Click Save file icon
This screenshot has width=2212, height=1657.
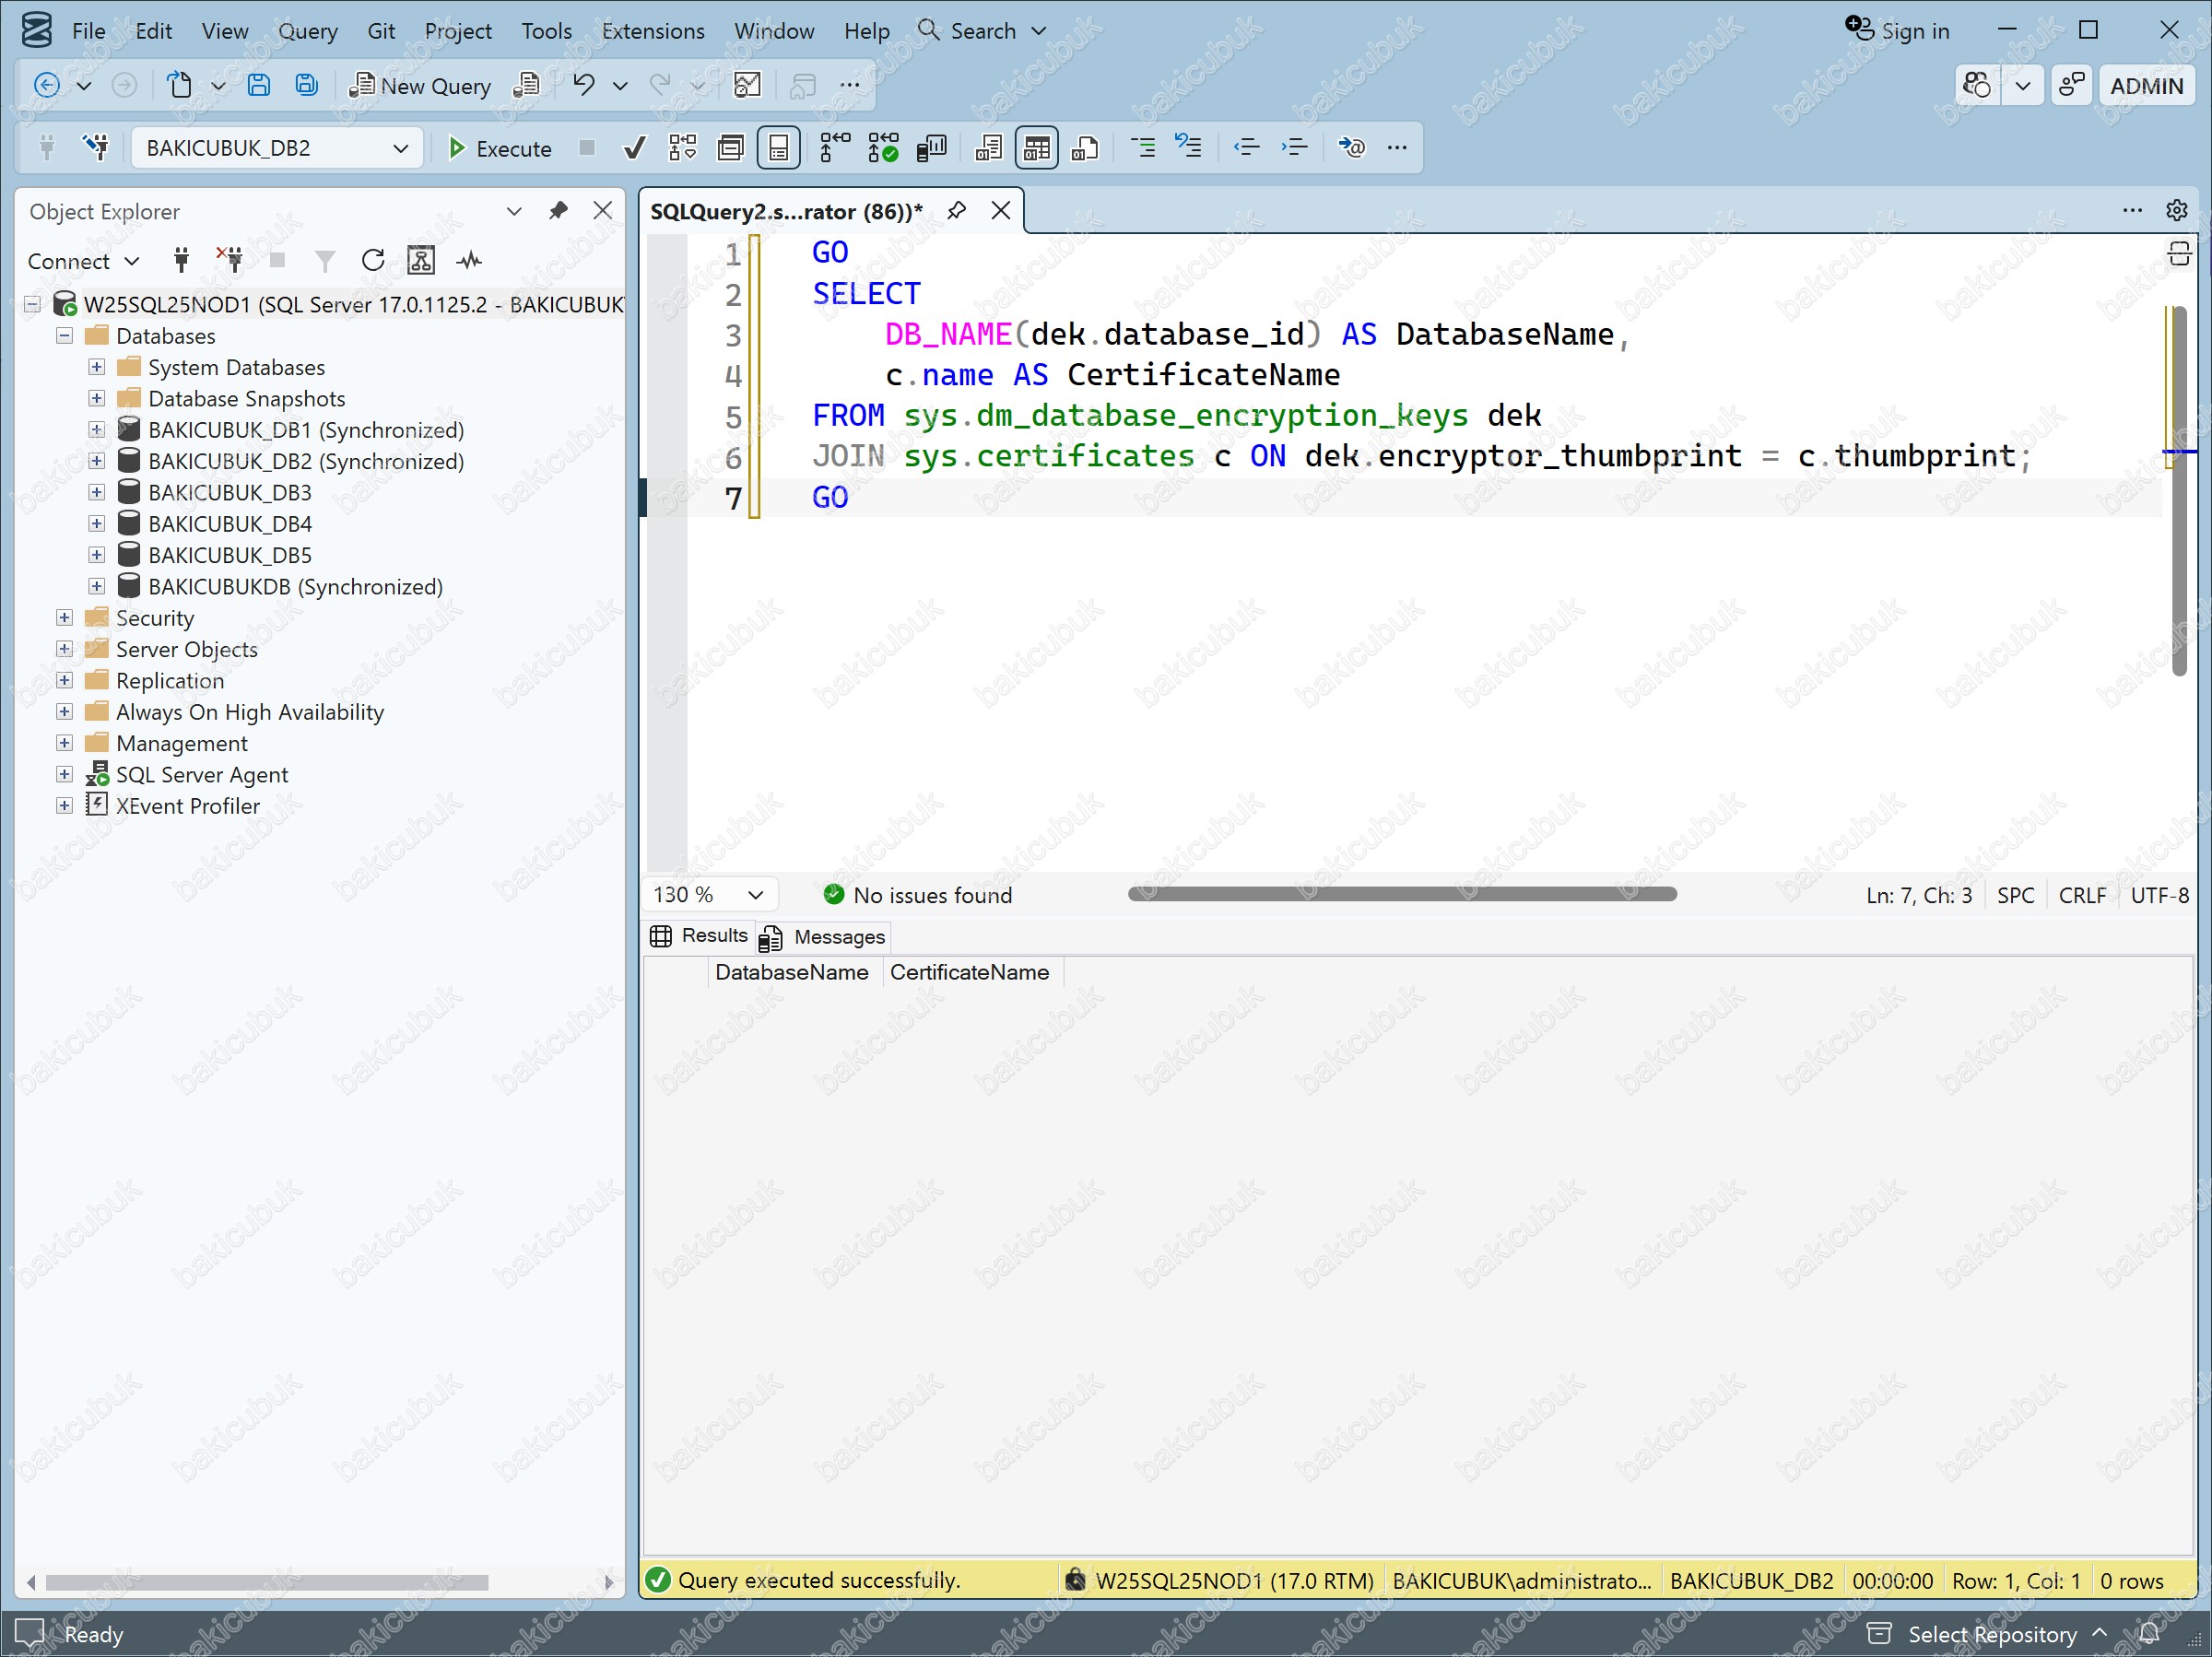coord(259,86)
